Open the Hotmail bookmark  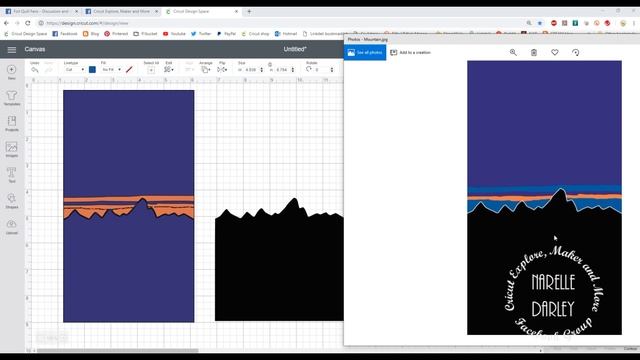tap(286, 34)
